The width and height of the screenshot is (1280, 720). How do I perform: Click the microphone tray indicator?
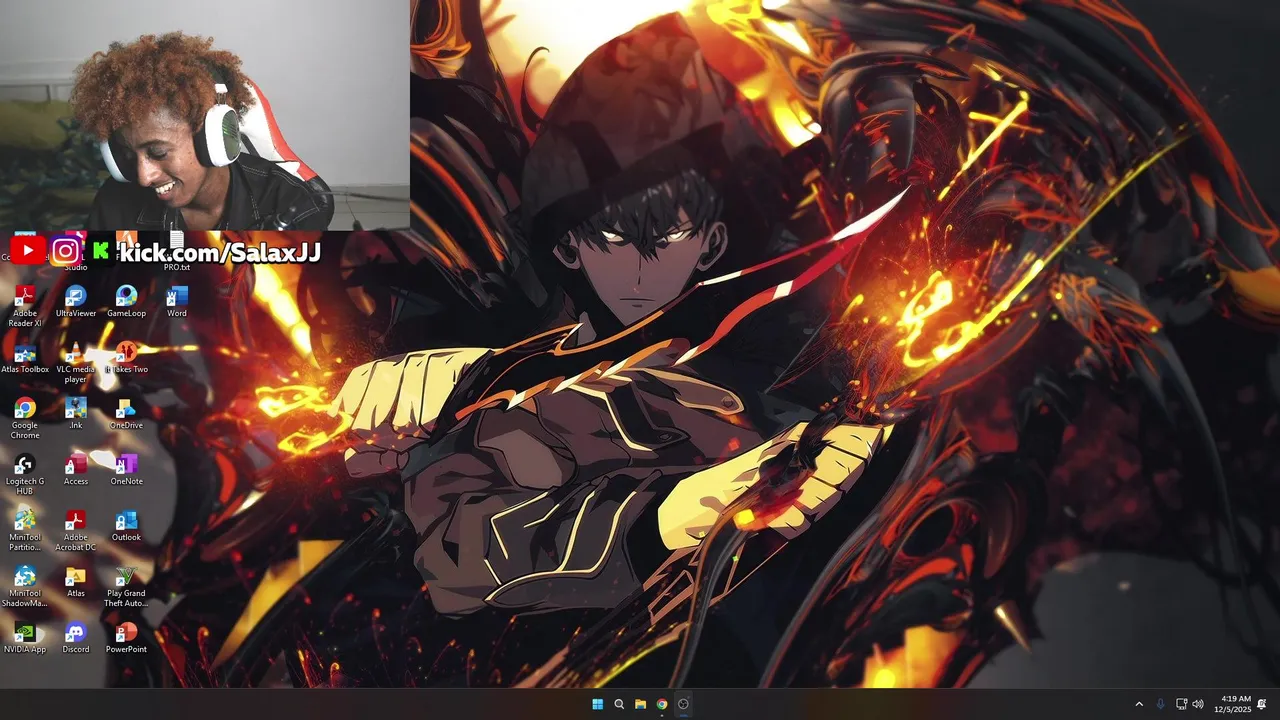pyautogui.click(x=1161, y=704)
